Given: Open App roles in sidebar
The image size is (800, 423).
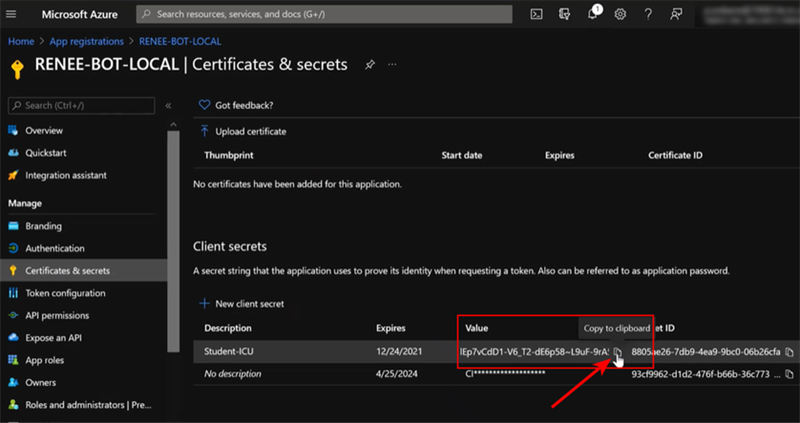Looking at the screenshot, I should [44, 360].
